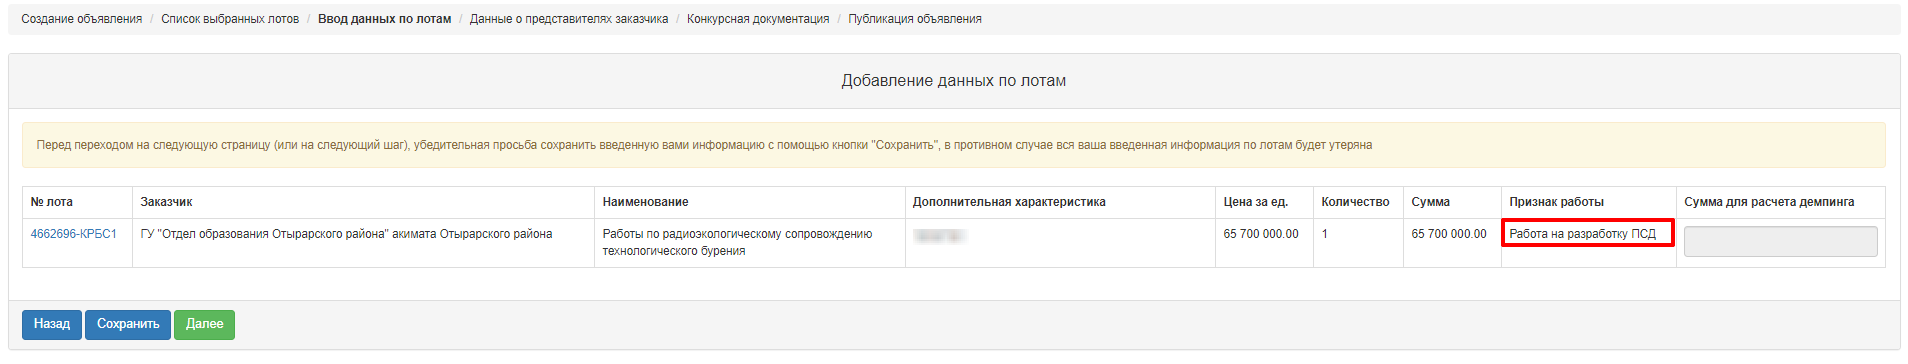Viewport: 1908px width, 364px height.
Task: Go to Конкурсная документация step
Action: click(x=758, y=19)
